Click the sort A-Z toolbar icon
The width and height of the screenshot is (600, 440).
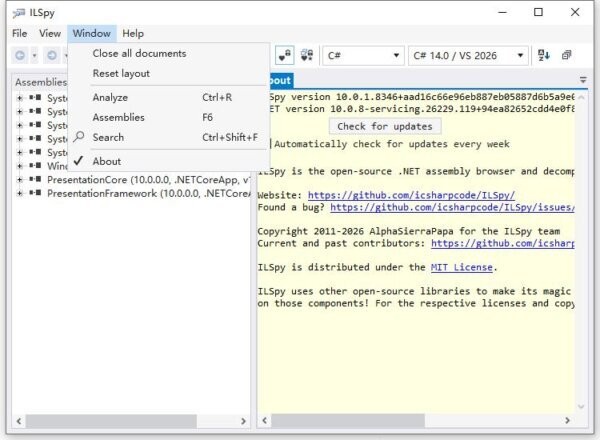tap(544, 55)
